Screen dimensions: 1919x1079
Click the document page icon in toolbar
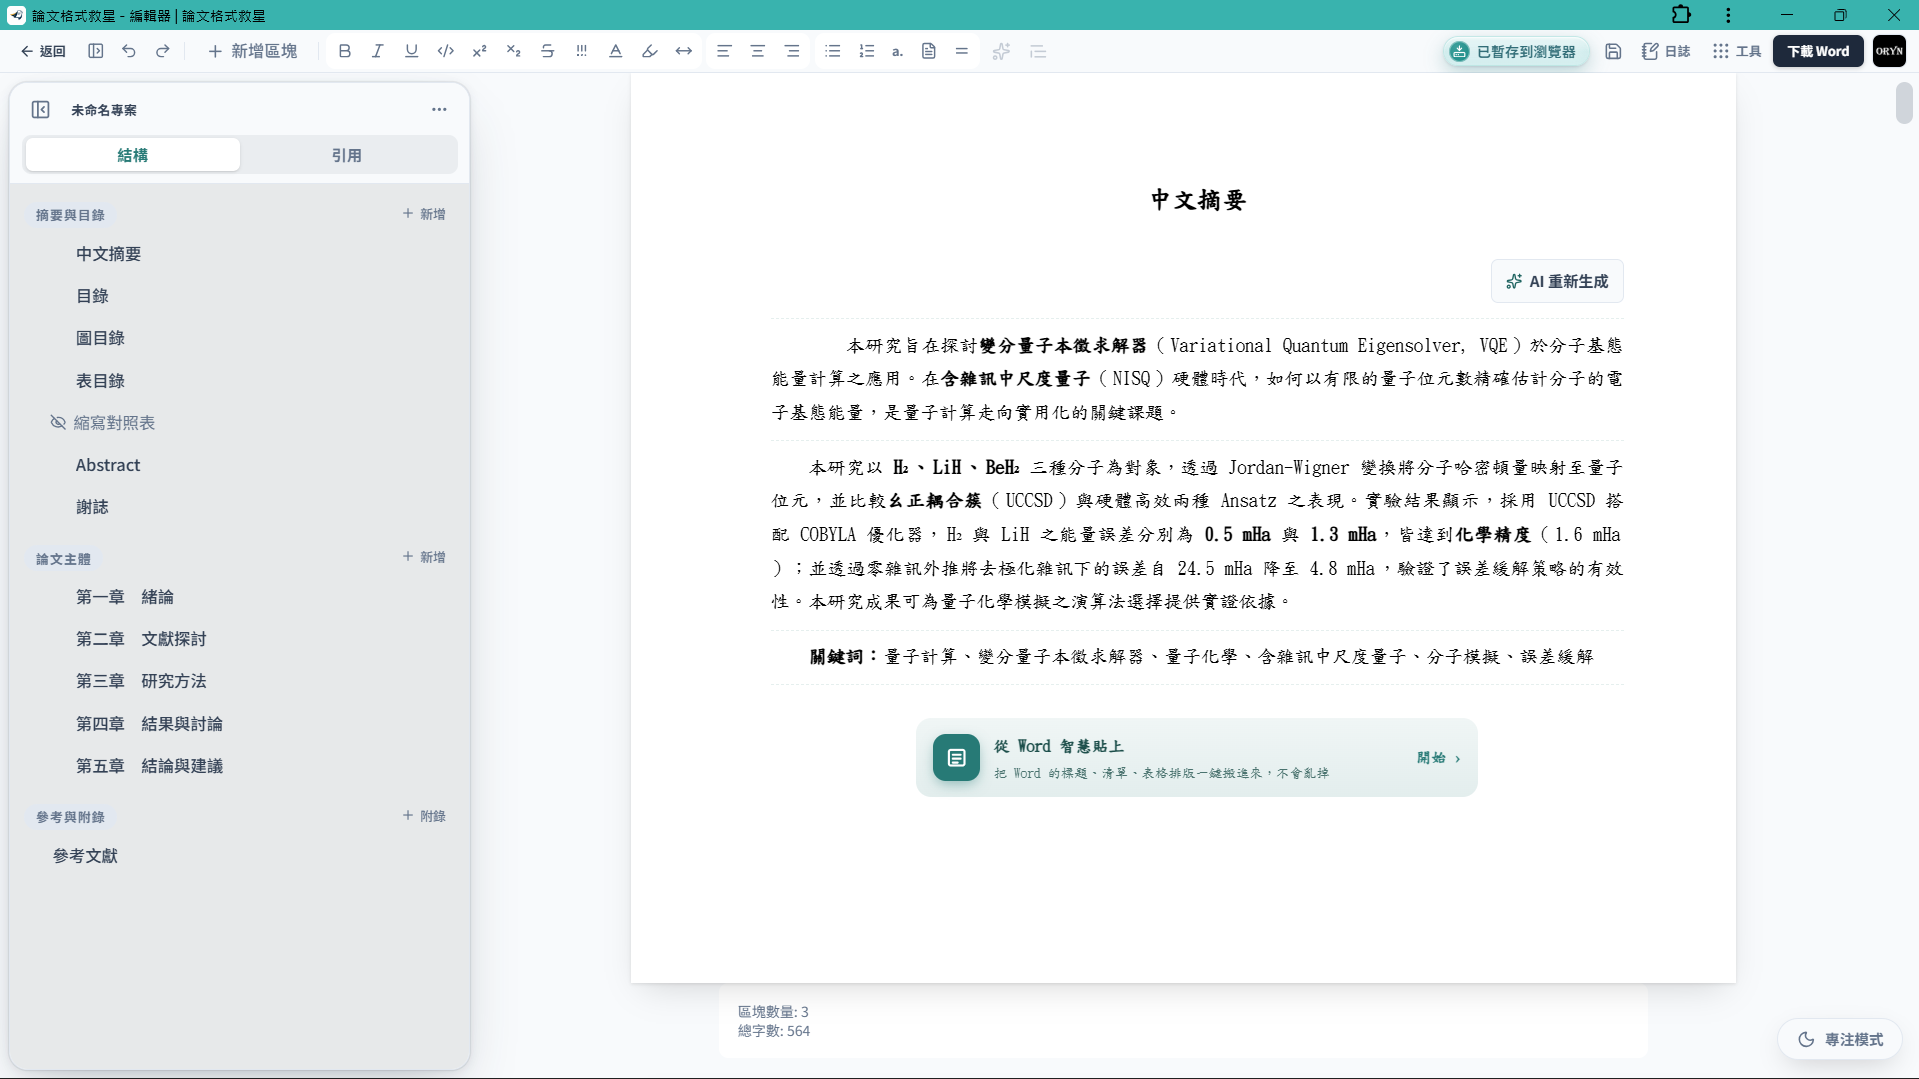click(x=929, y=51)
